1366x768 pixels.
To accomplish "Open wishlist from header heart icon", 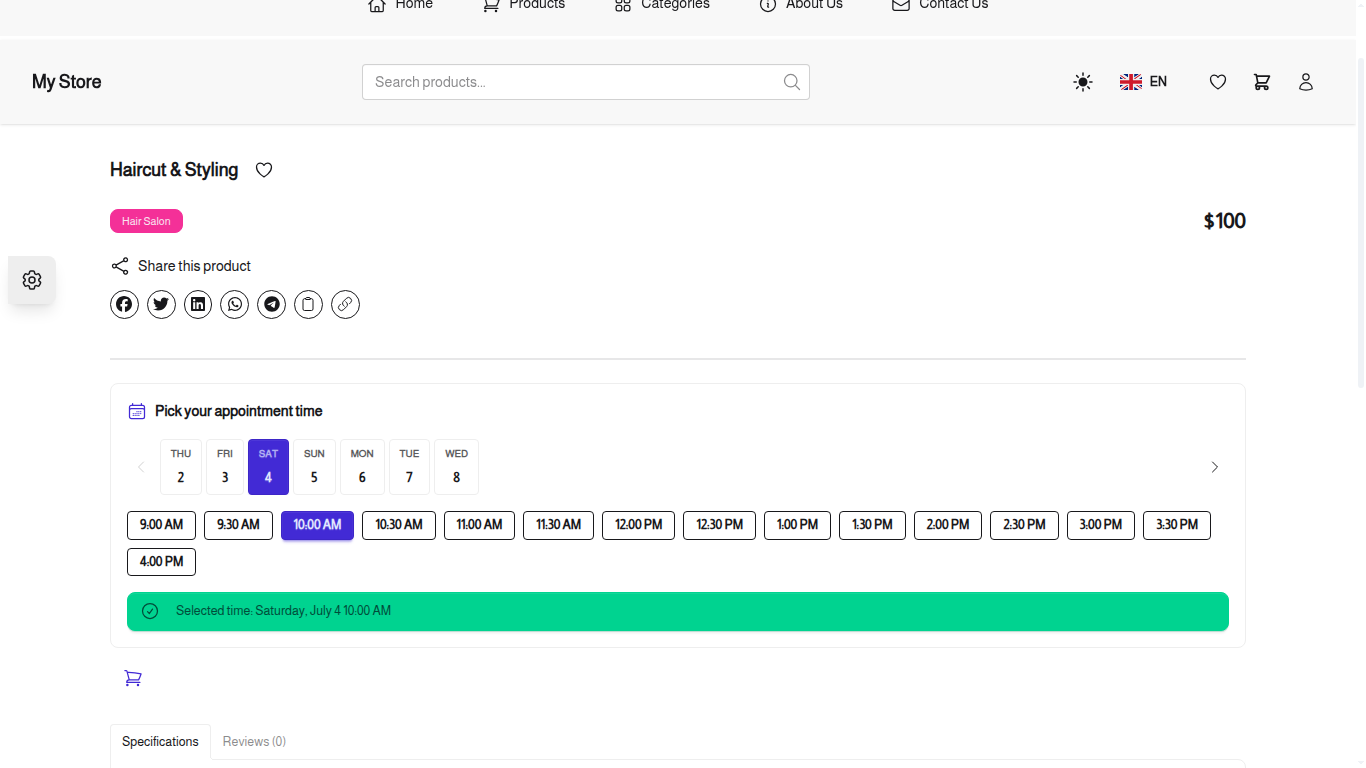I will (x=1218, y=82).
